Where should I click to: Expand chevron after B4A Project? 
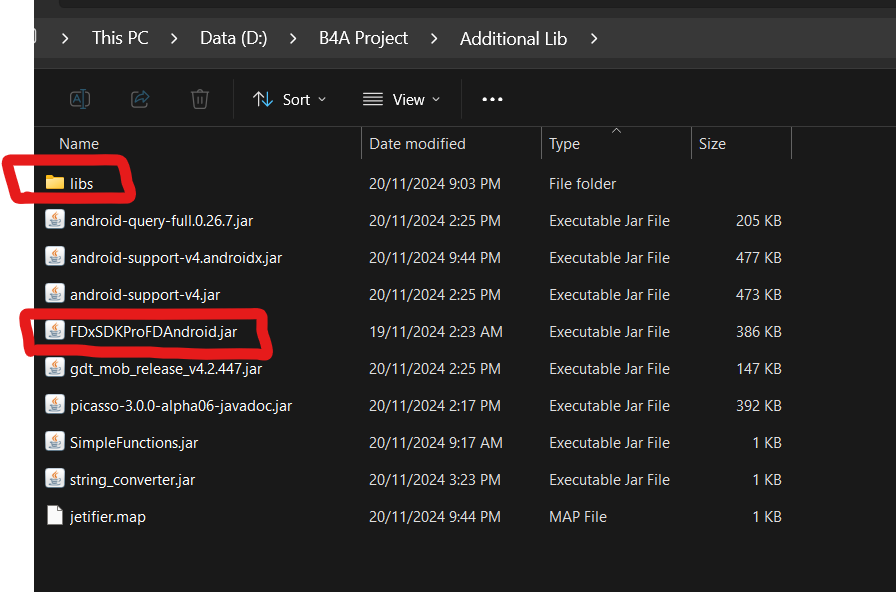coord(434,39)
